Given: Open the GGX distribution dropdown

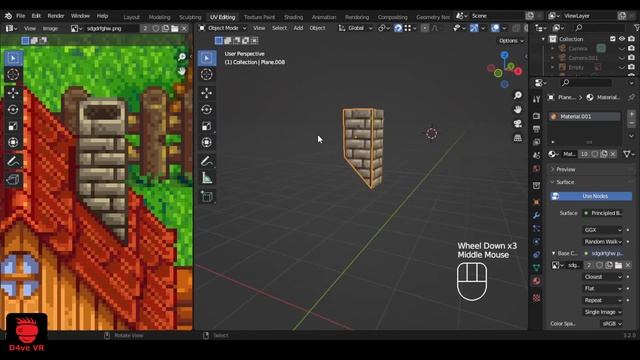Looking at the screenshot, I should coord(603,230).
